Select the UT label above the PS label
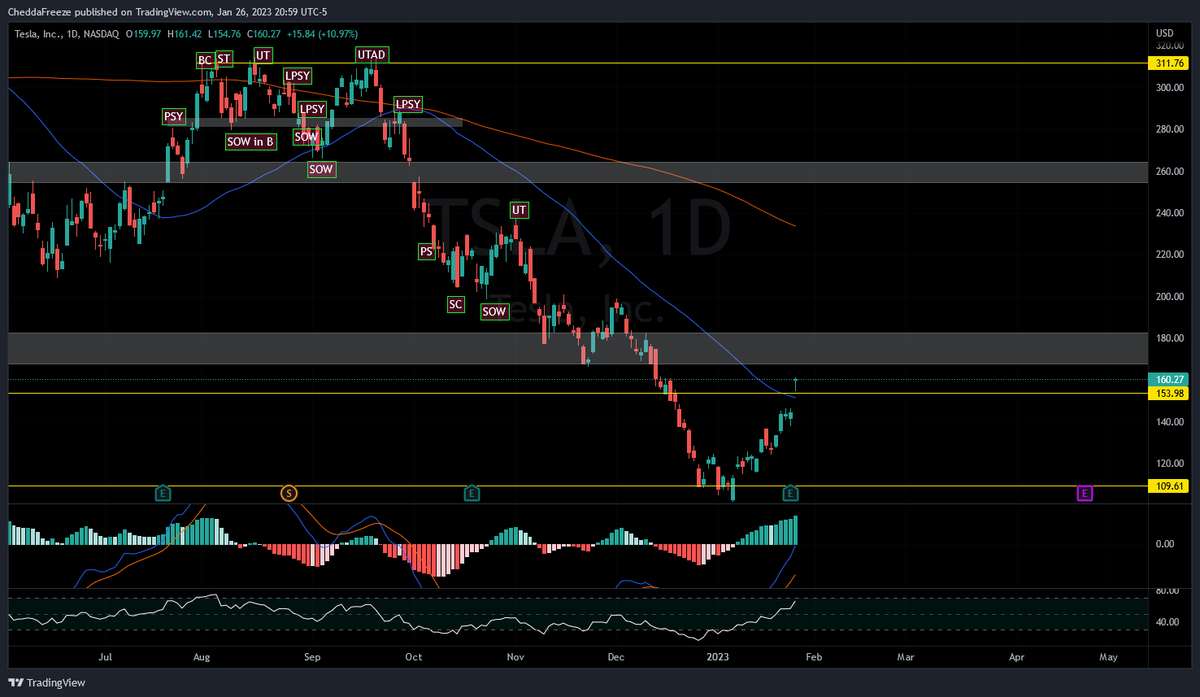 [518, 210]
